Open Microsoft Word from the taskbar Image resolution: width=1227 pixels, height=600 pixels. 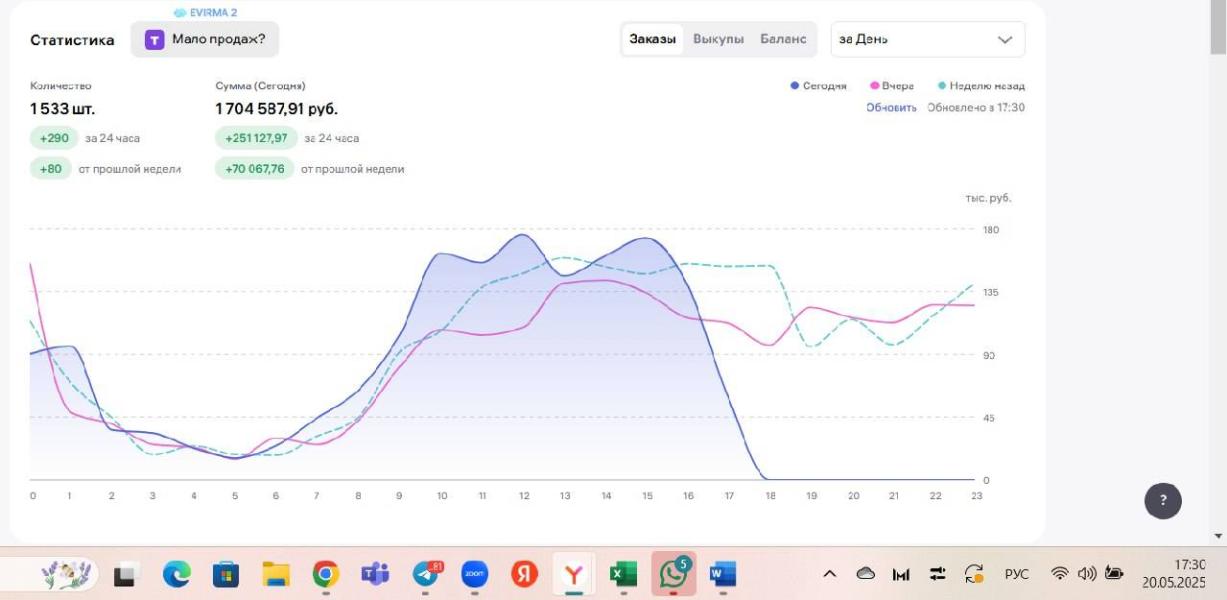(x=722, y=574)
